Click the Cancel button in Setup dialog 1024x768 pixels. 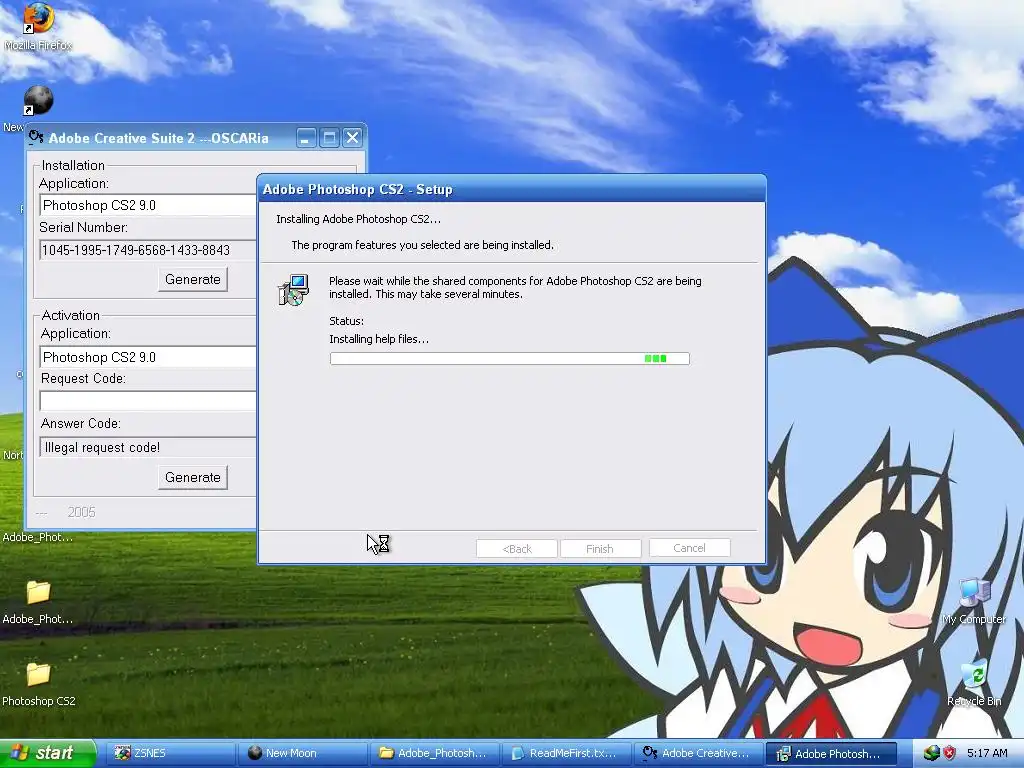click(690, 548)
